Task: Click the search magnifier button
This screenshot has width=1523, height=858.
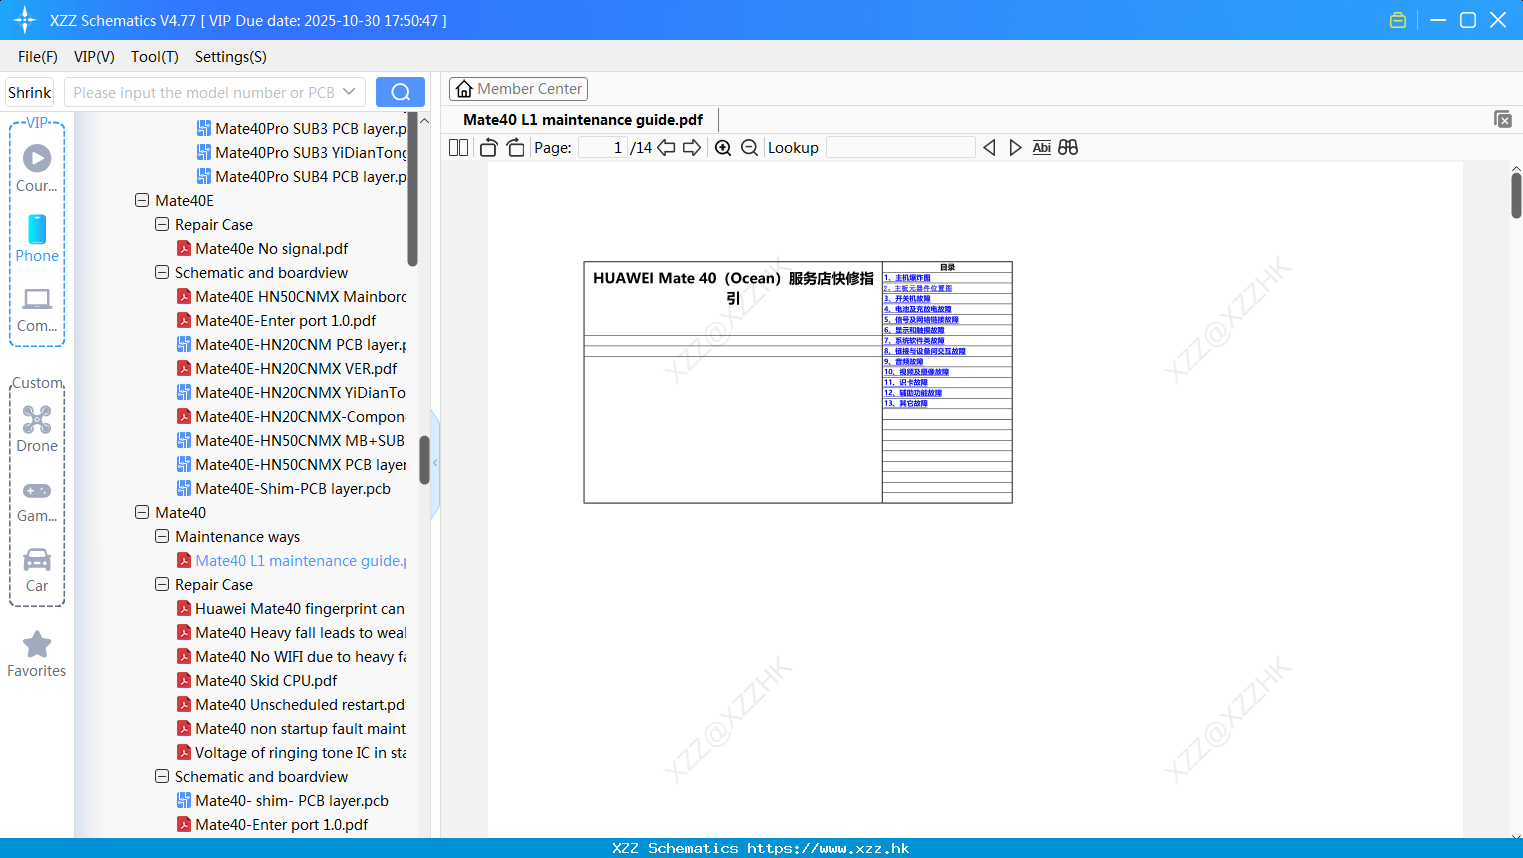Action: [400, 92]
